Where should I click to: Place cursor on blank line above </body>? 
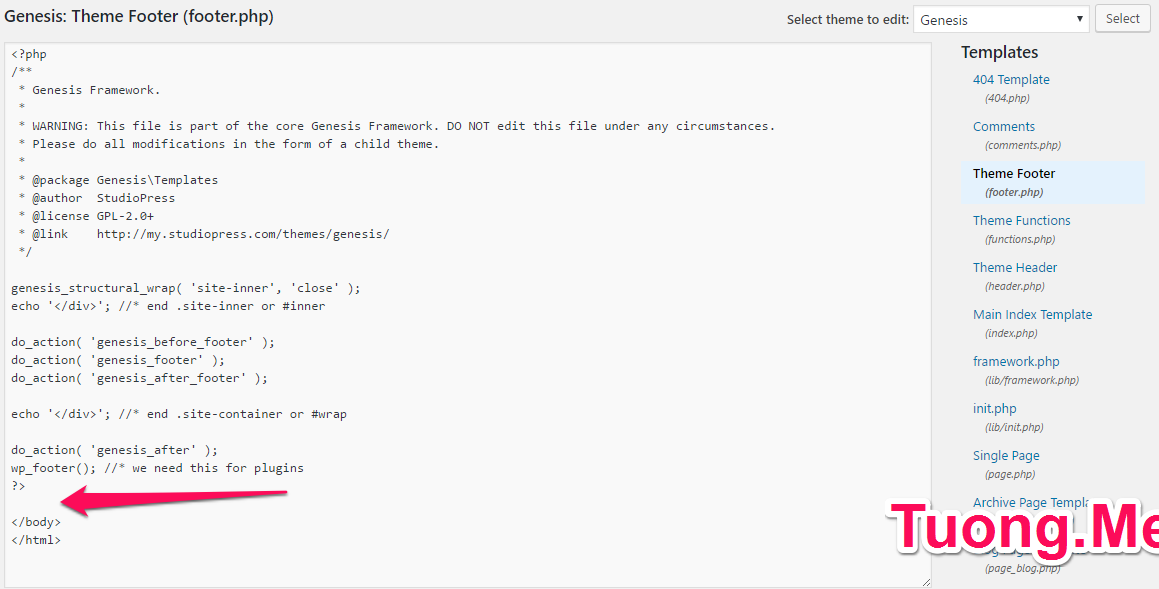(200, 504)
